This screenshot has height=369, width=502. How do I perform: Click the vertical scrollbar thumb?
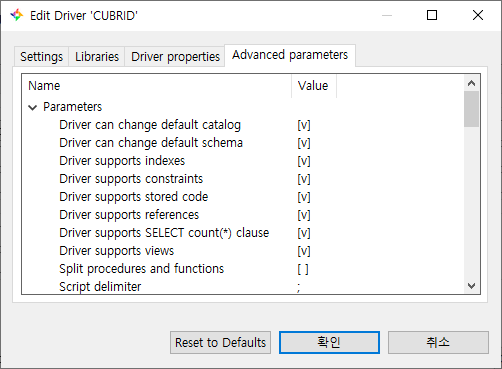[x=471, y=109]
